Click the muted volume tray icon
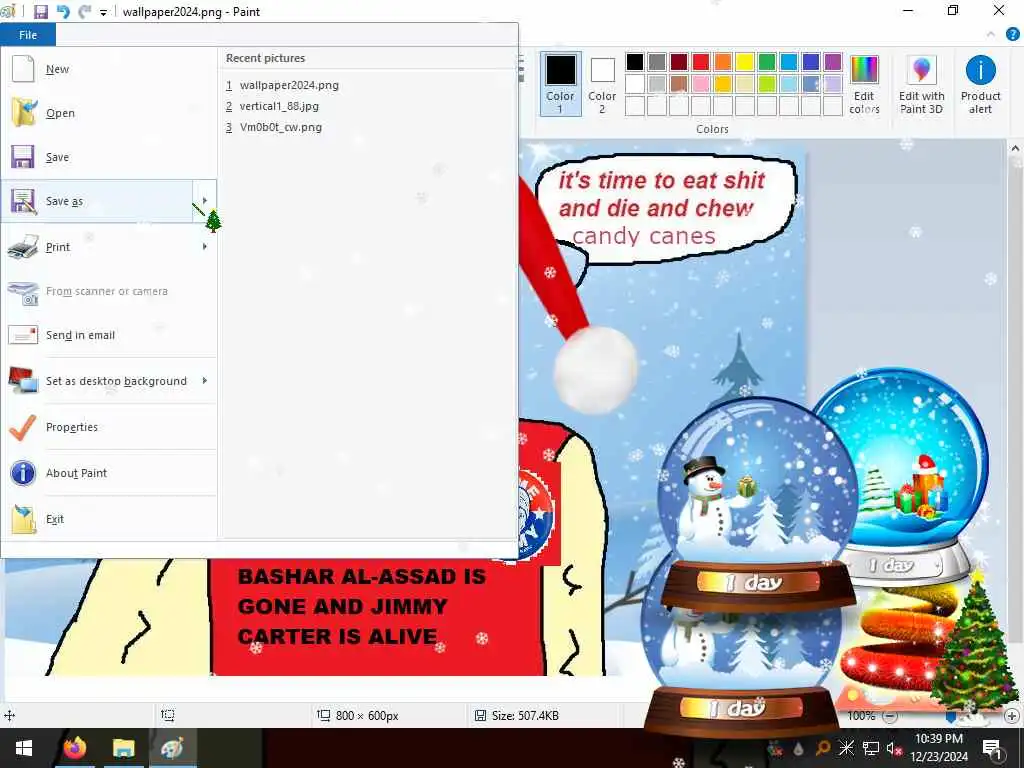 (x=893, y=748)
